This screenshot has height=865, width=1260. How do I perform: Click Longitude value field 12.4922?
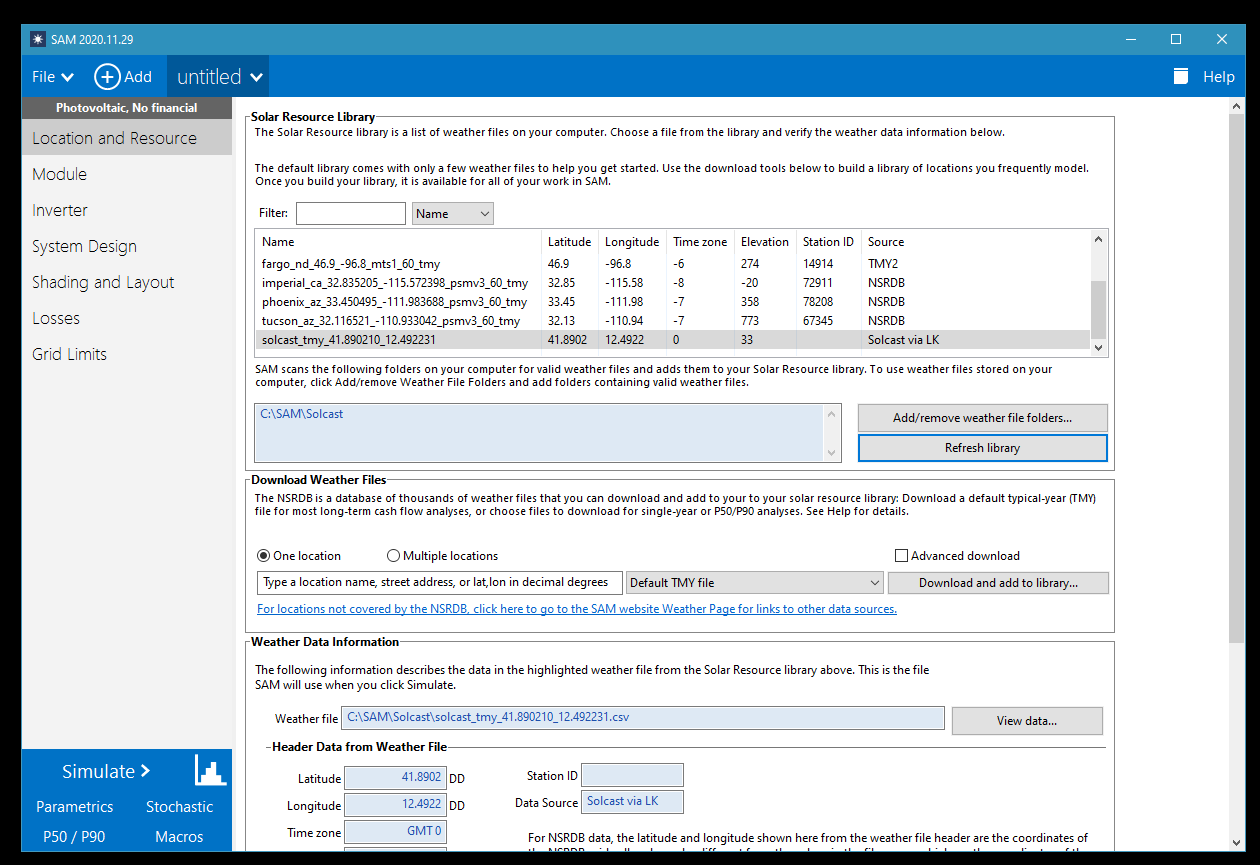[395, 804]
